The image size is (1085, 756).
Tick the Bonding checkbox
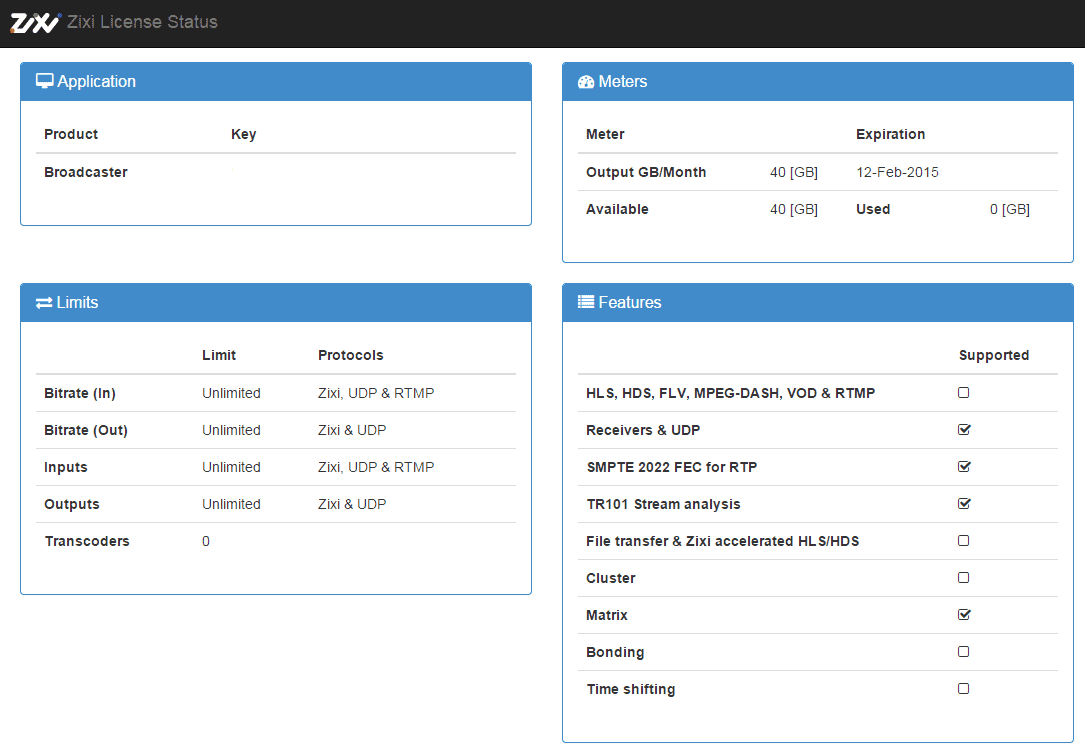tap(963, 652)
